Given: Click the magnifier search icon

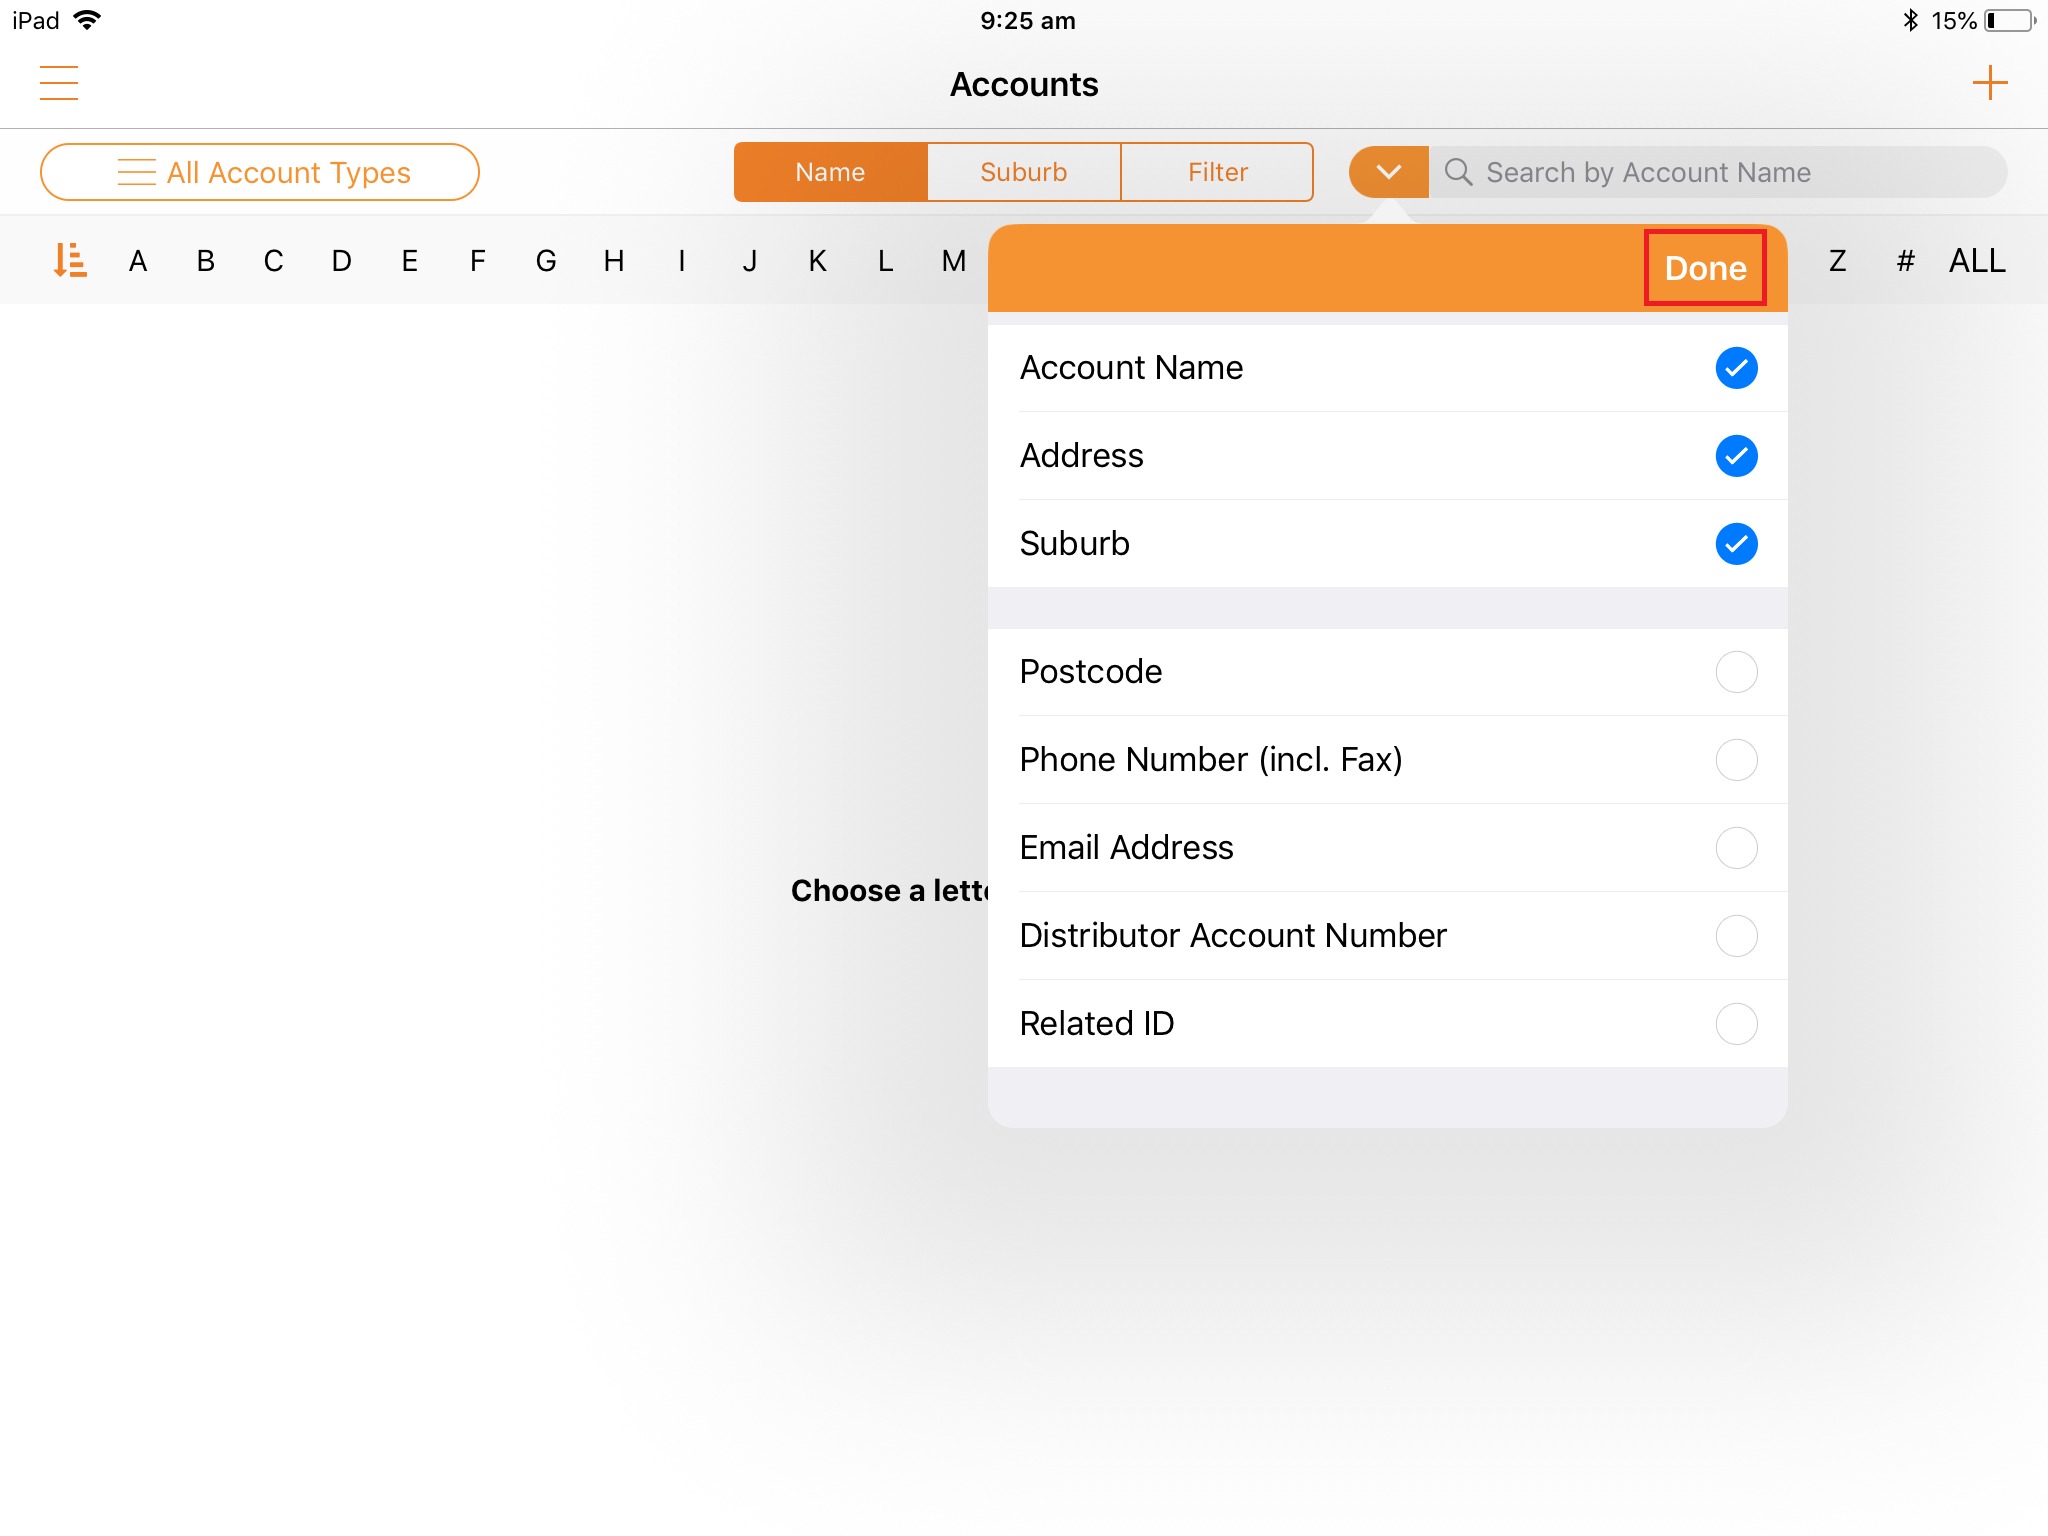Looking at the screenshot, I should (1458, 172).
